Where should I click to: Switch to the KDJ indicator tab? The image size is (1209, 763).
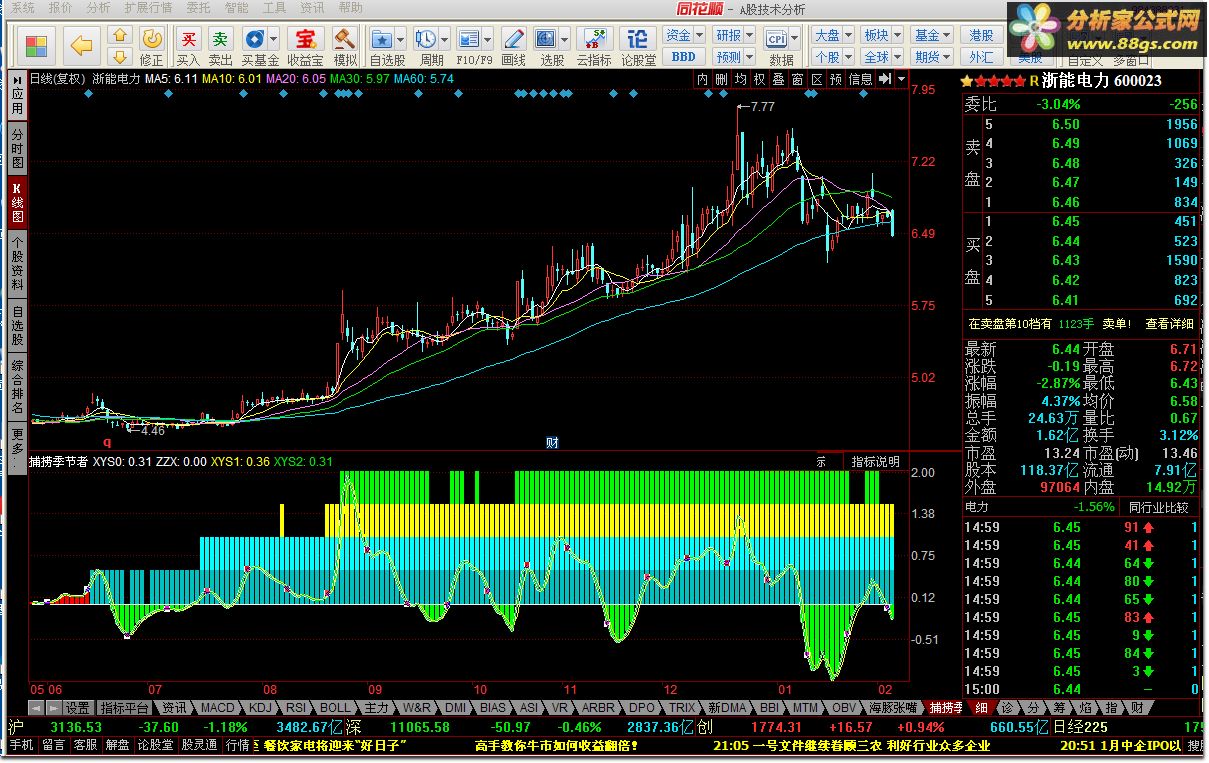(261, 707)
